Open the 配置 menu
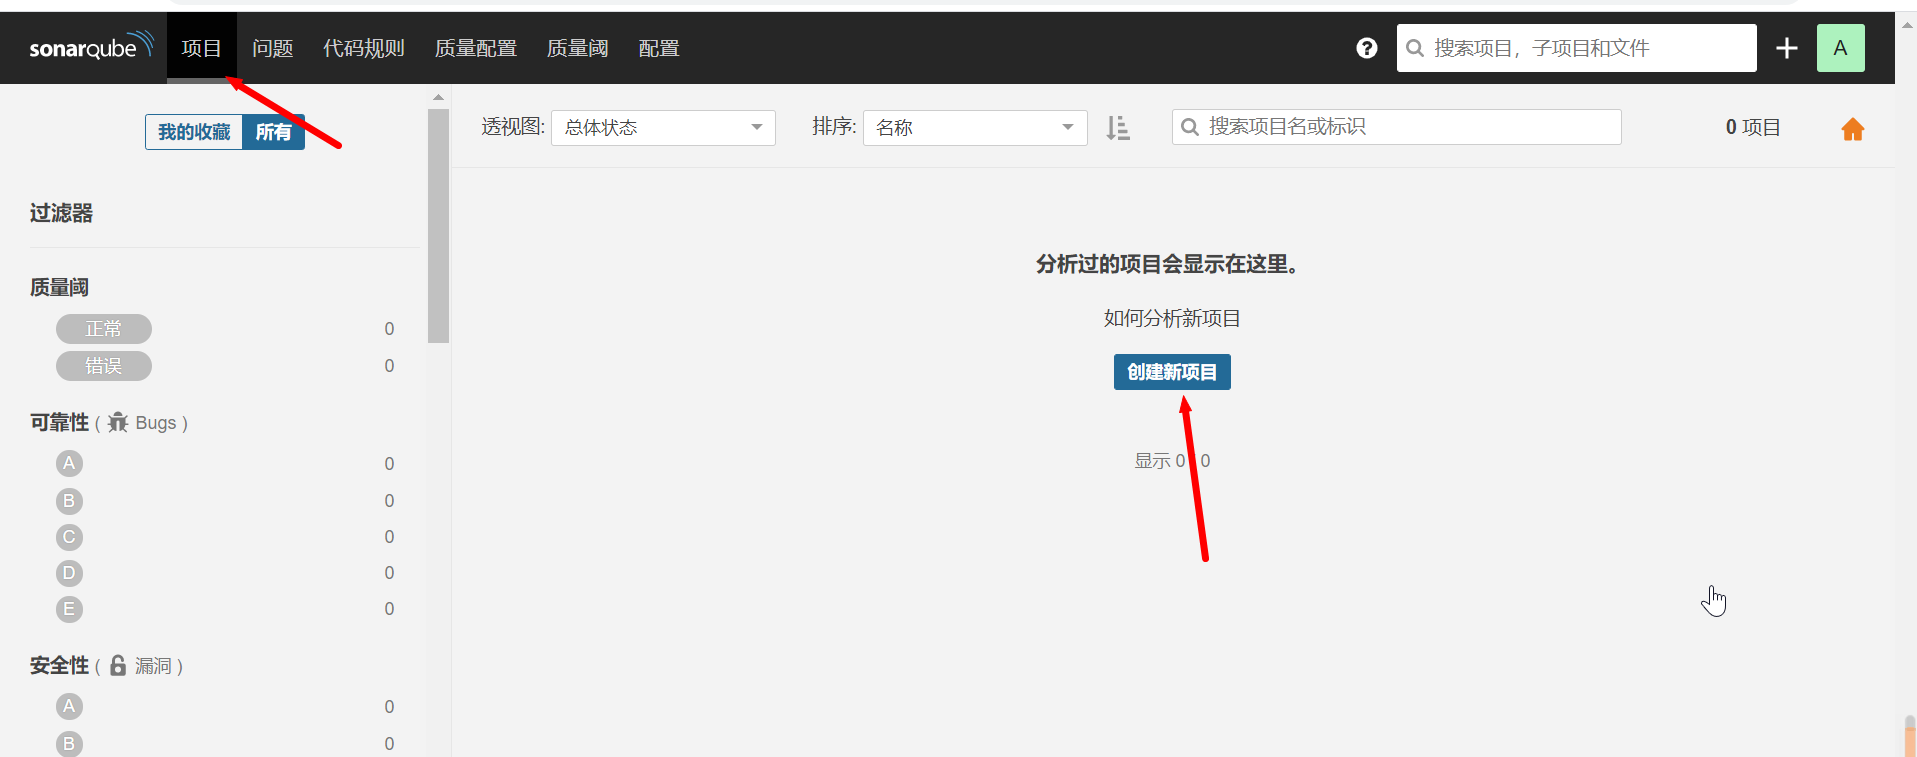The width and height of the screenshot is (1917, 757). tap(659, 48)
